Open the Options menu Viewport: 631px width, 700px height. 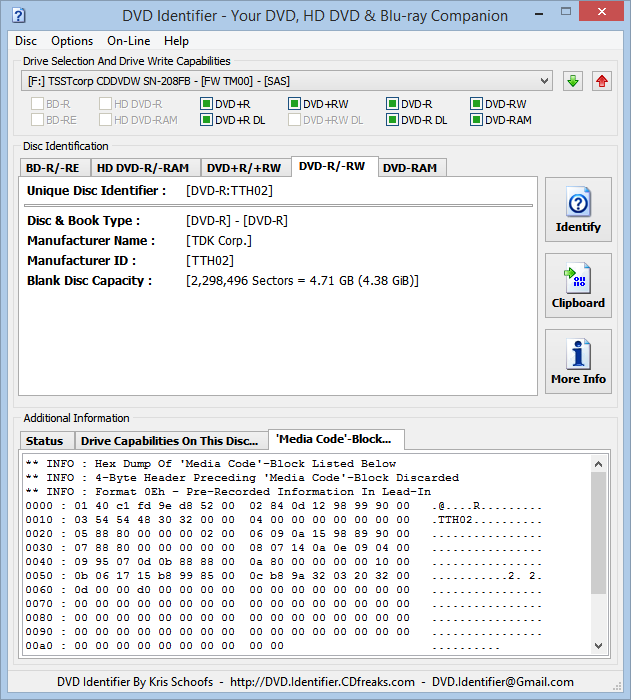(x=72, y=41)
